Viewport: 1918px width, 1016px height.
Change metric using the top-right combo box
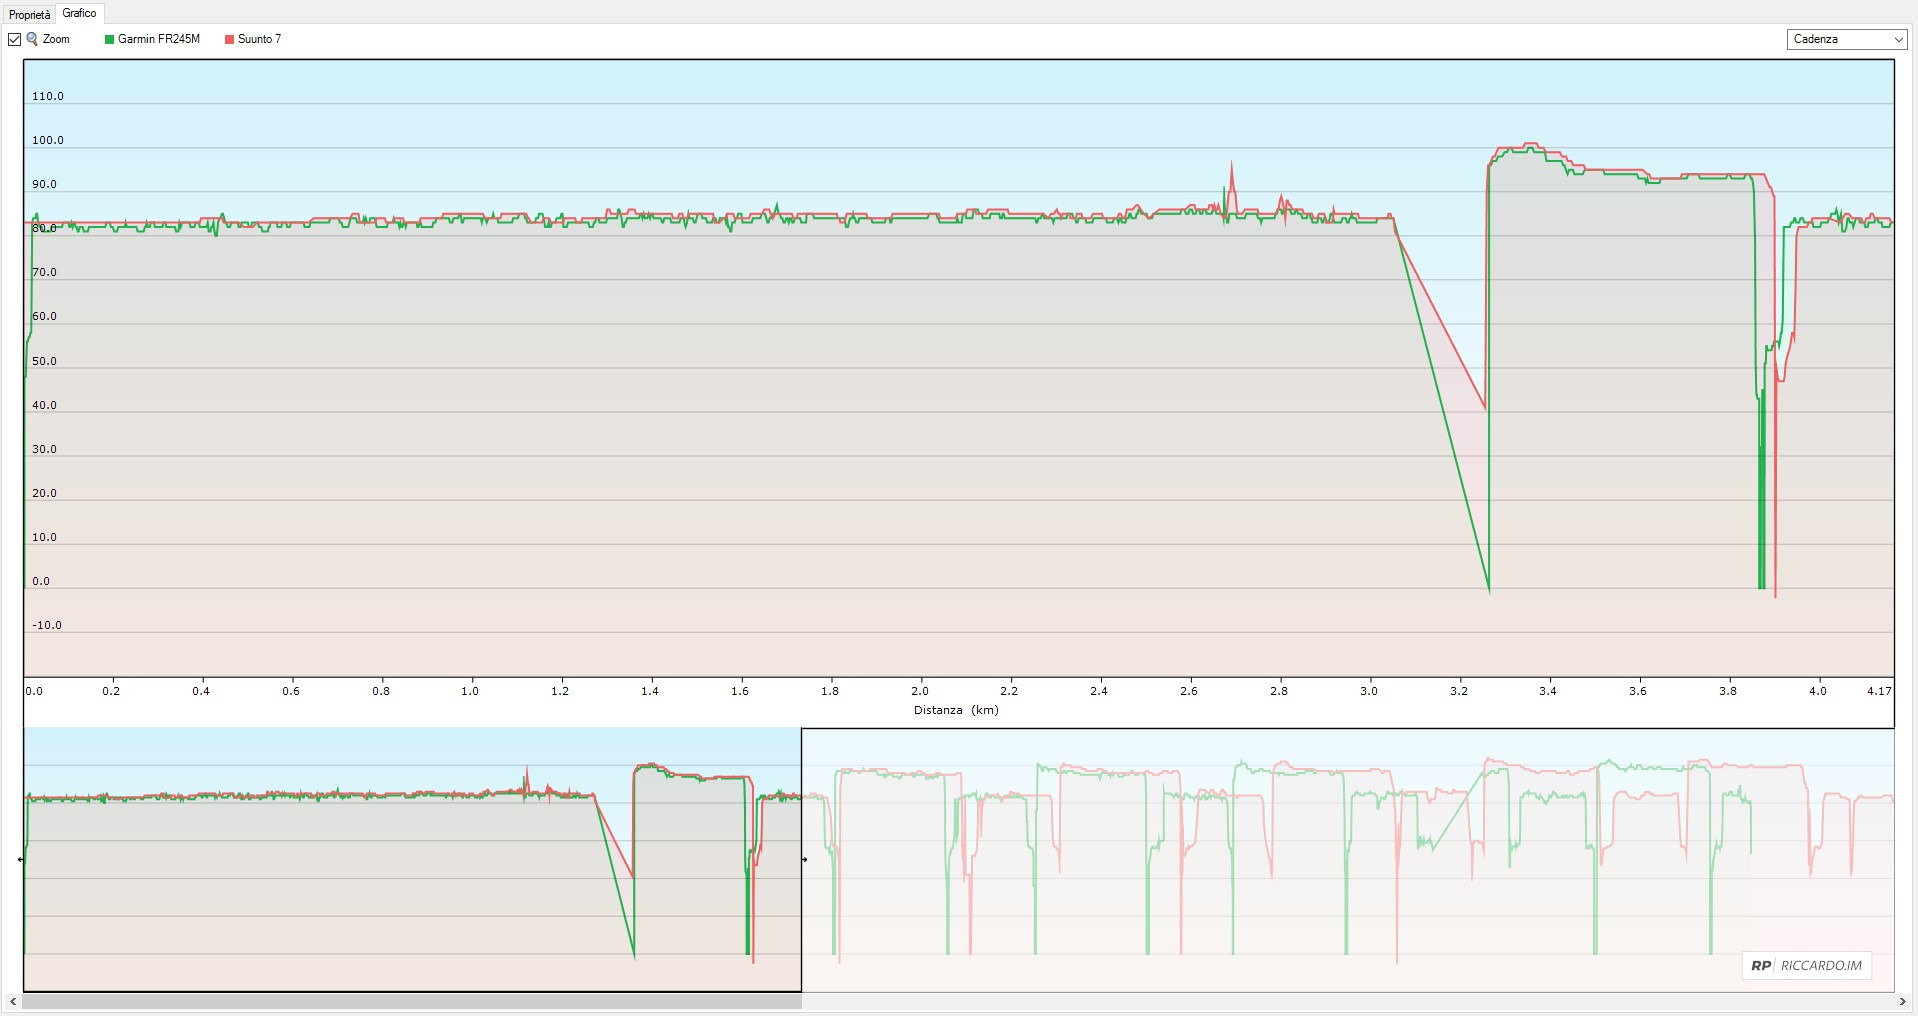click(1845, 39)
